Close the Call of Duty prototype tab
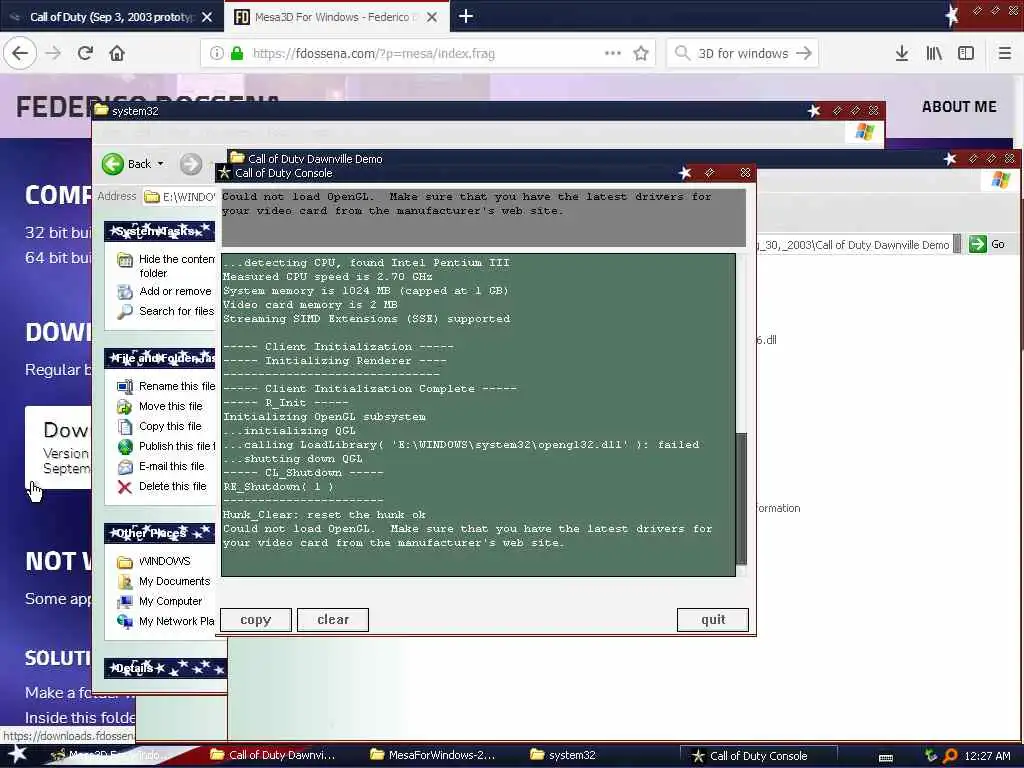 tap(207, 17)
